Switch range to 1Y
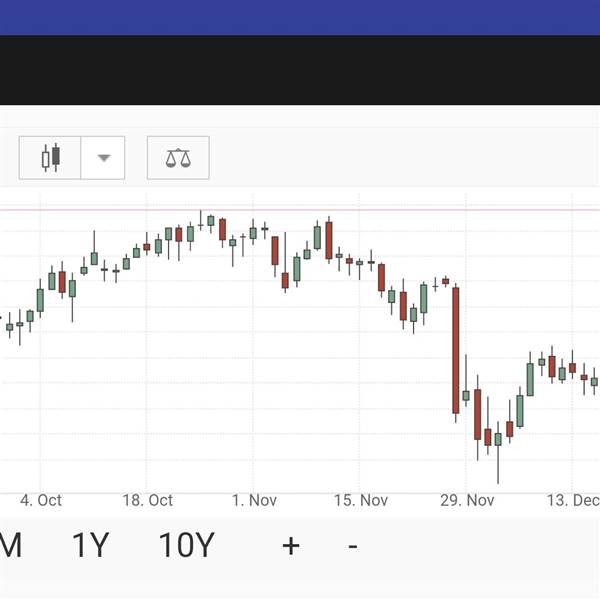Image resolution: width=600 pixels, height=600 pixels. [x=91, y=545]
